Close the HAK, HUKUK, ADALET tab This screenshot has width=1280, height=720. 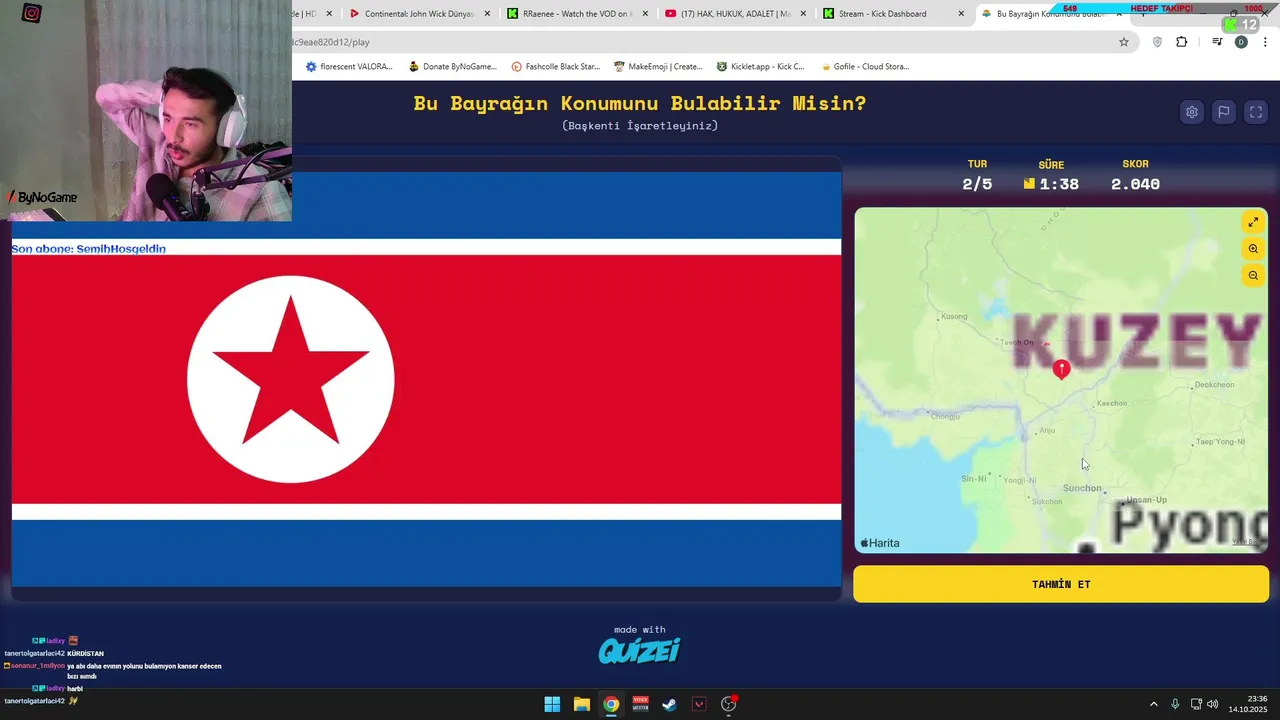803,14
